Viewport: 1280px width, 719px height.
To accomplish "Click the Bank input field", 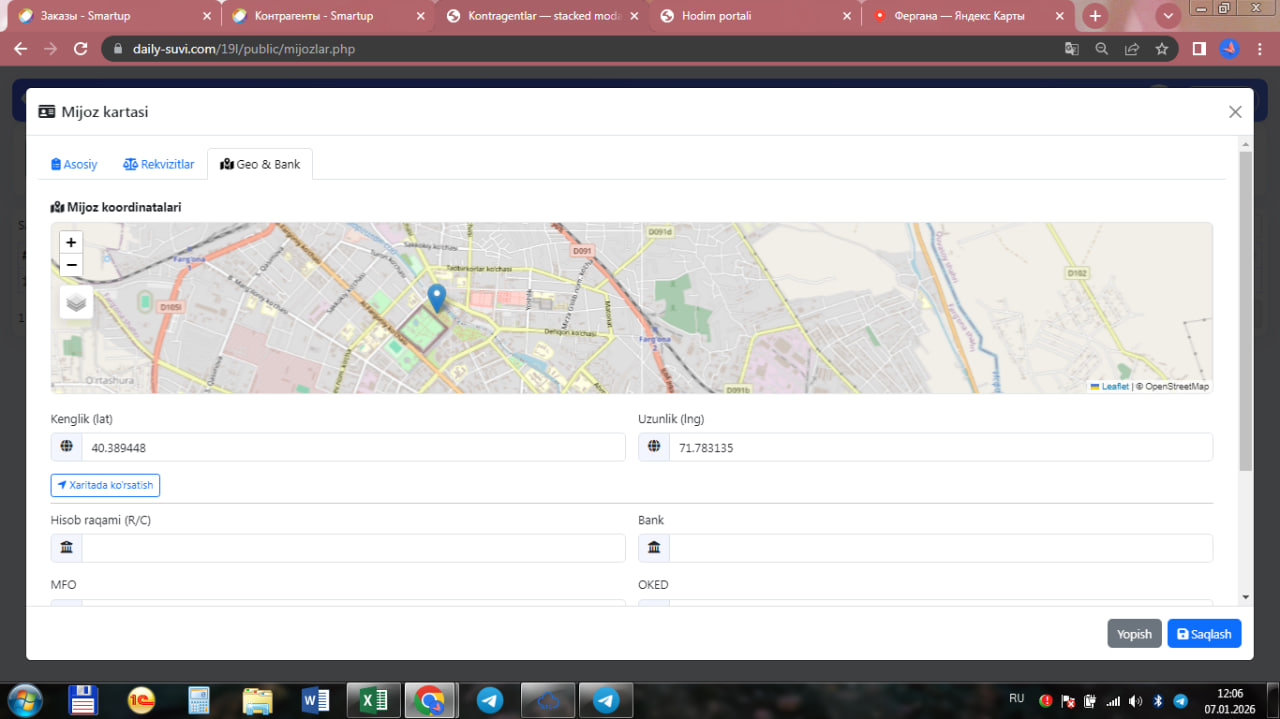I will coord(939,548).
